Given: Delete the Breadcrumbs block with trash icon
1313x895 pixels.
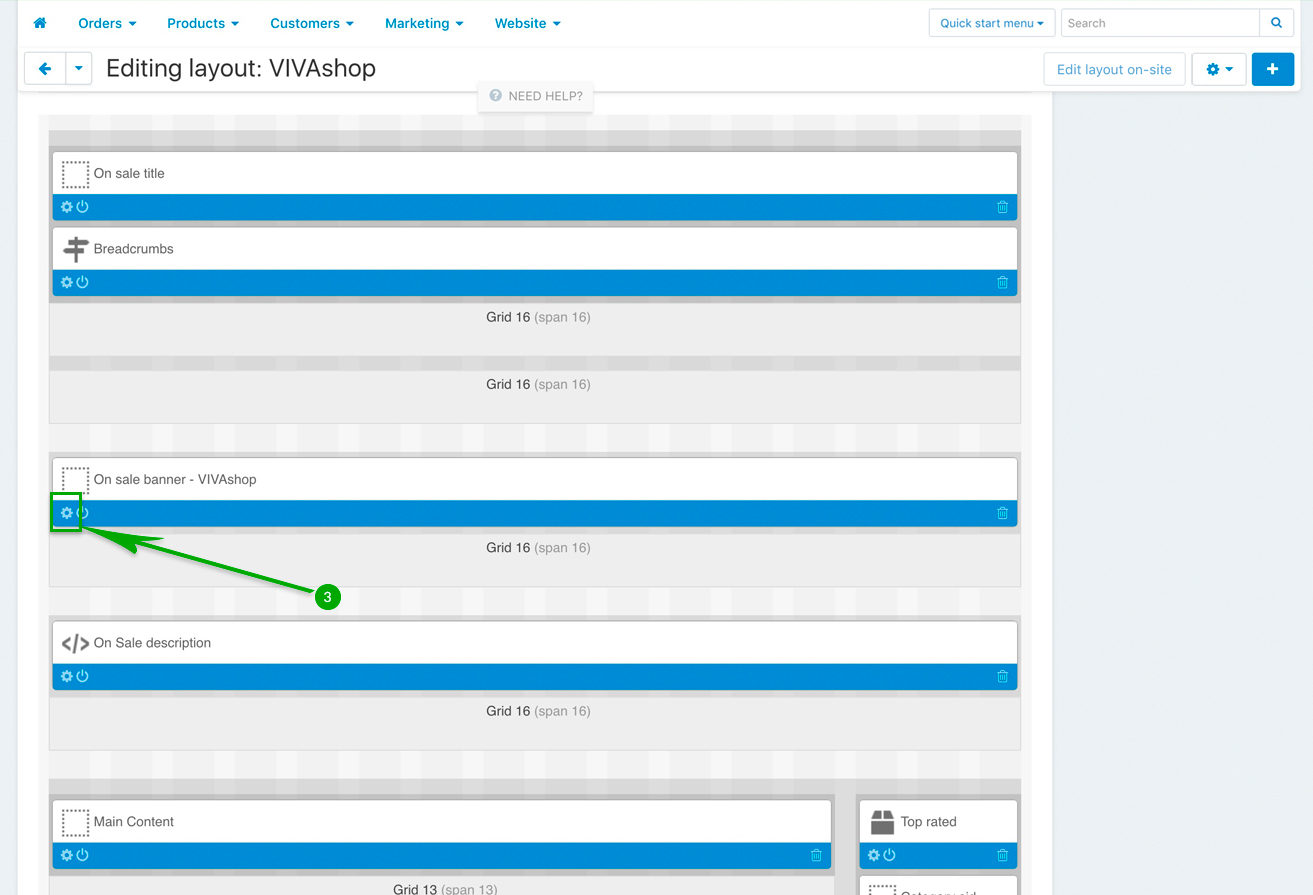Looking at the screenshot, I should point(1002,283).
